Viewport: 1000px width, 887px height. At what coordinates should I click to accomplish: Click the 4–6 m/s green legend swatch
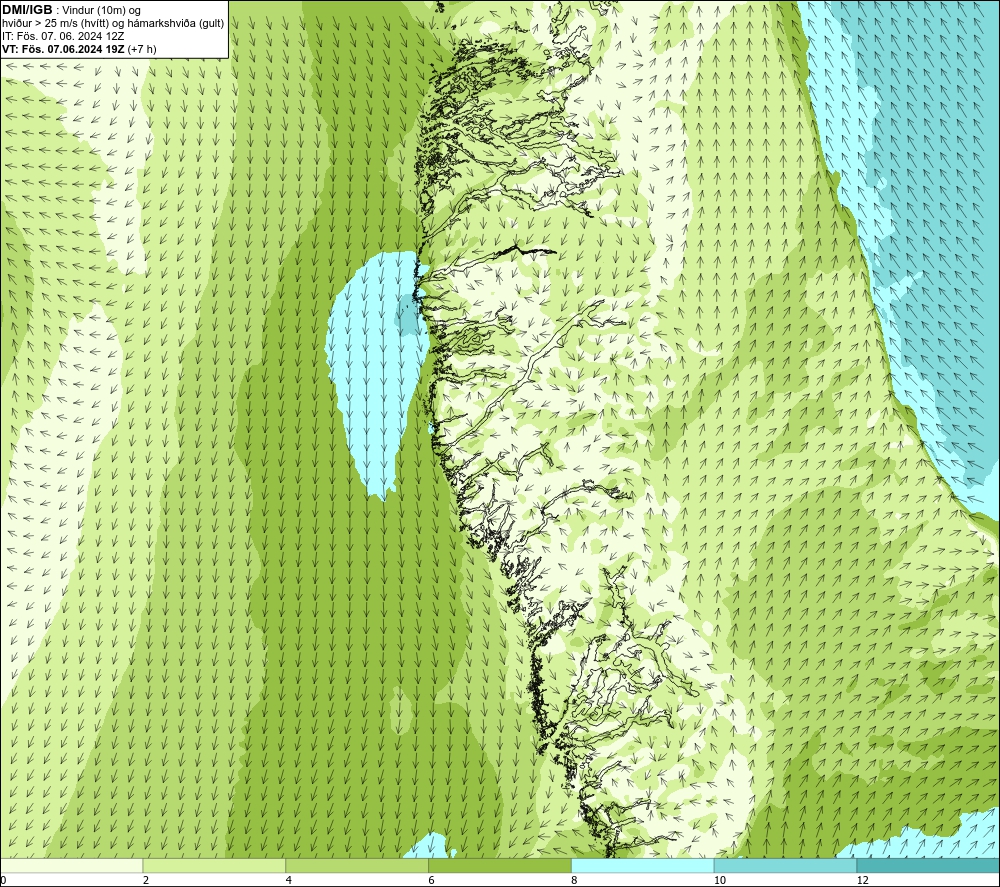357,865
